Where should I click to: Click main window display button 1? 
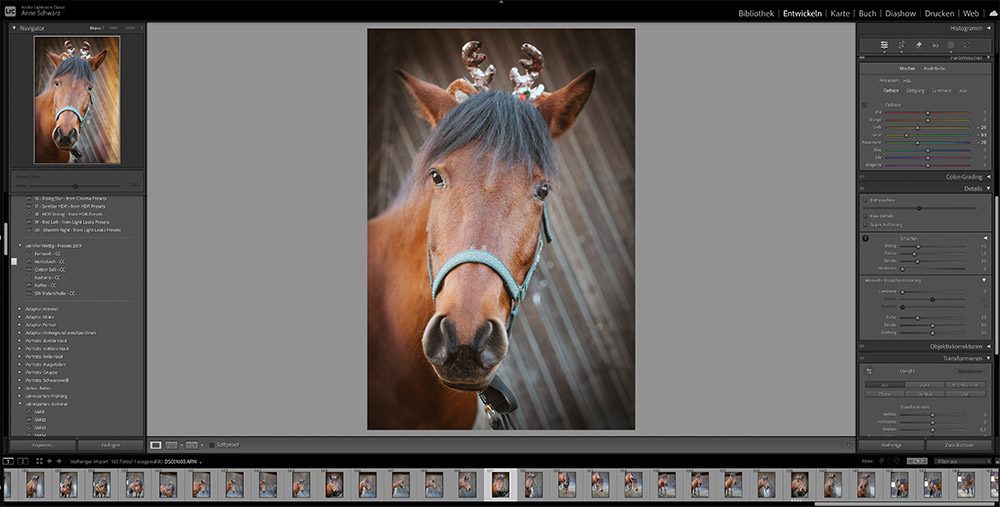click(x=8, y=461)
